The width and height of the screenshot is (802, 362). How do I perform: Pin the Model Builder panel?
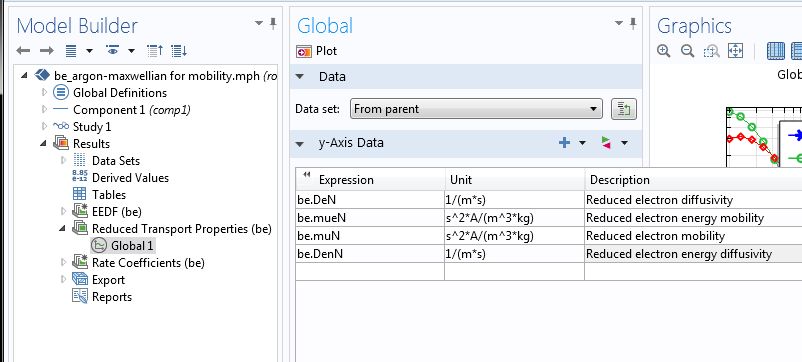[273, 24]
